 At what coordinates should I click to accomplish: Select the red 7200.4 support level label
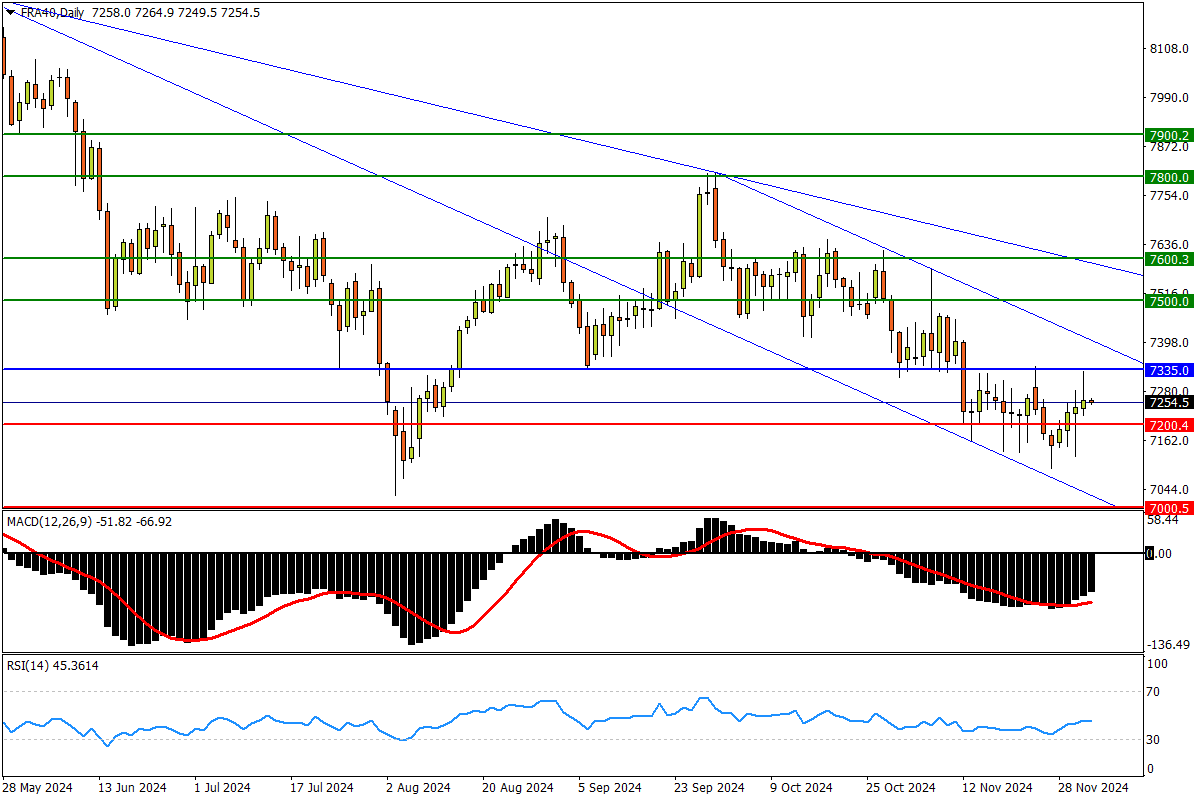tap(1169, 425)
